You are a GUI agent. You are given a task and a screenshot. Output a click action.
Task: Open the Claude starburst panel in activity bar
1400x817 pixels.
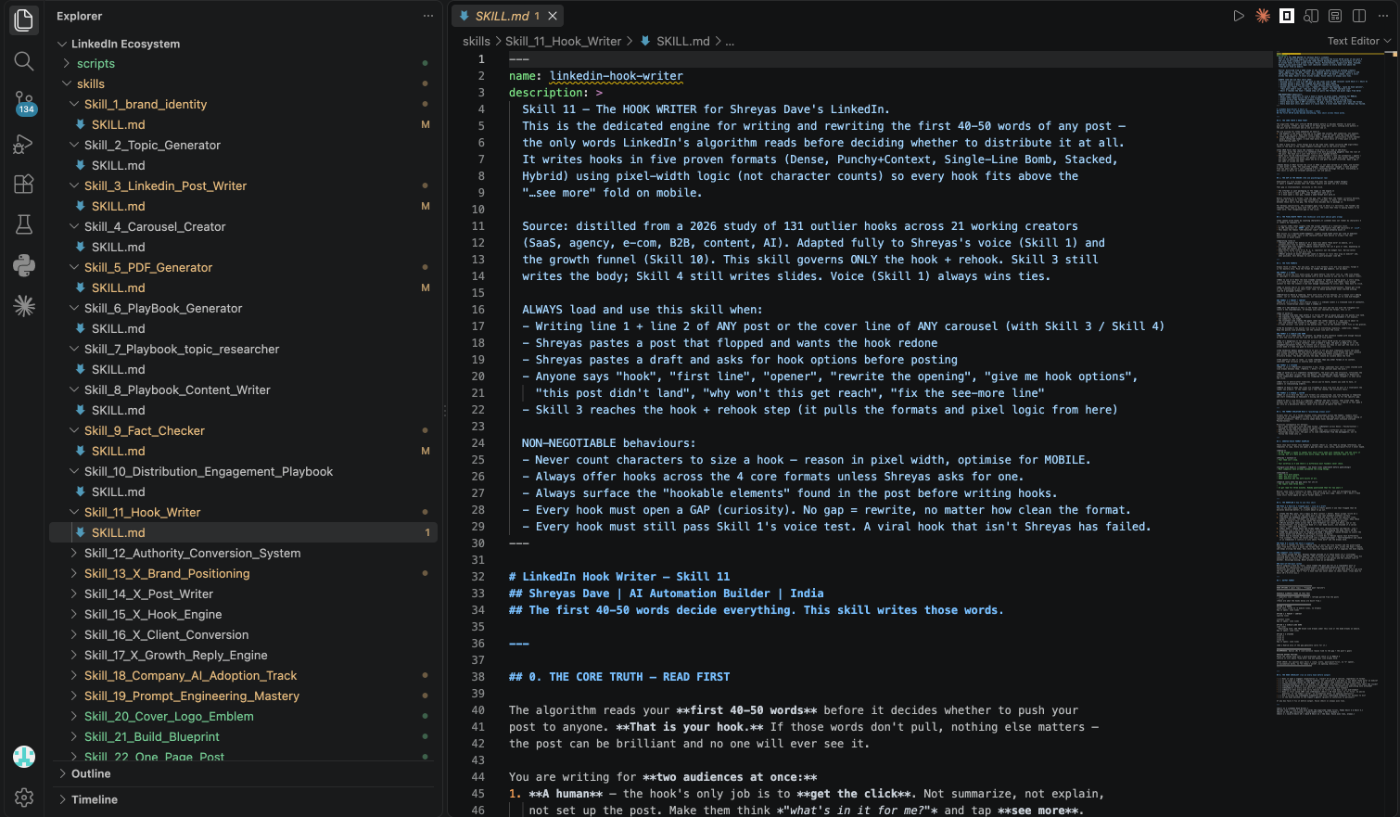(24, 306)
